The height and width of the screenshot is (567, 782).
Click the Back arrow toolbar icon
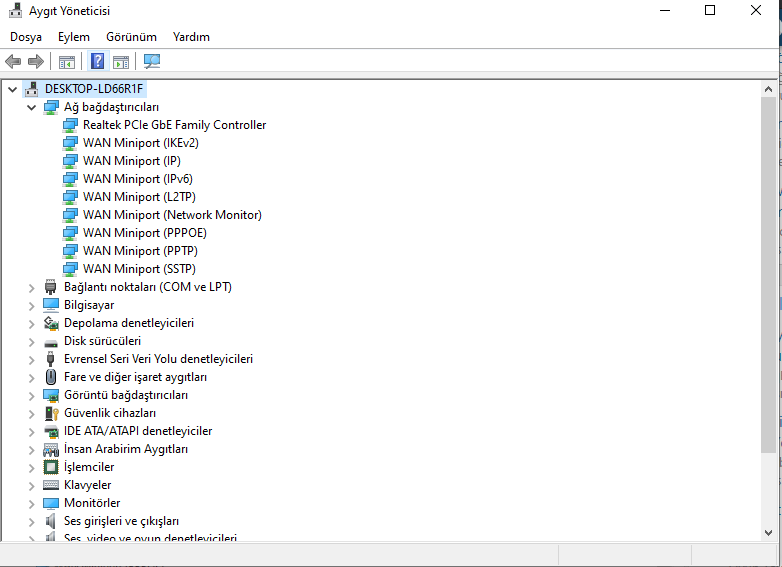click(13, 61)
